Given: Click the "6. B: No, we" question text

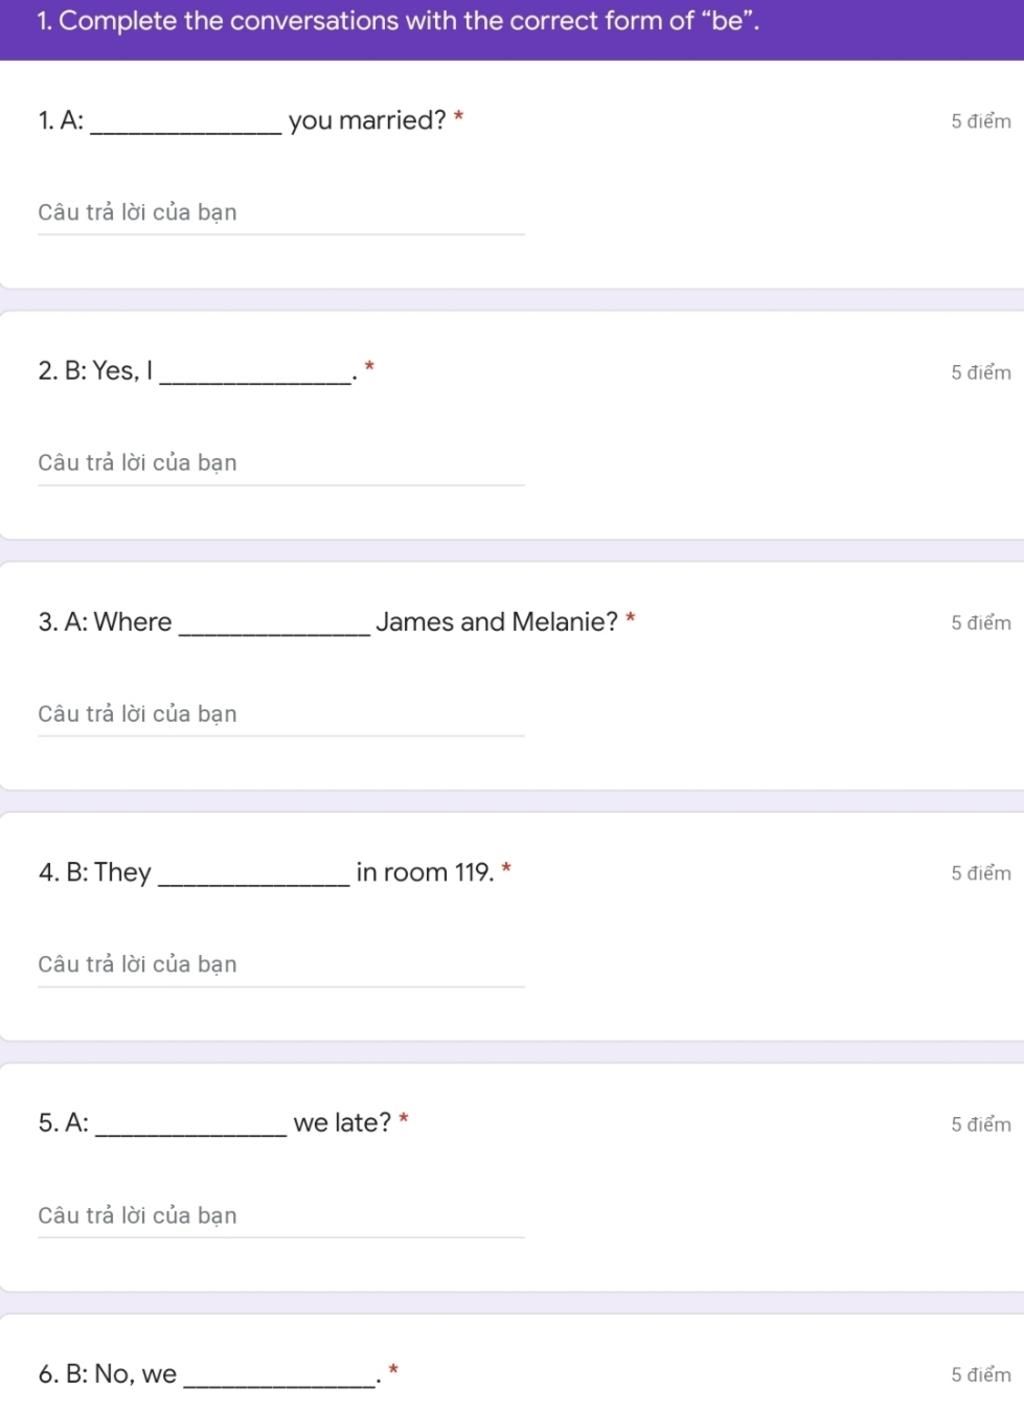Looking at the screenshot, I should [210, 1374].
